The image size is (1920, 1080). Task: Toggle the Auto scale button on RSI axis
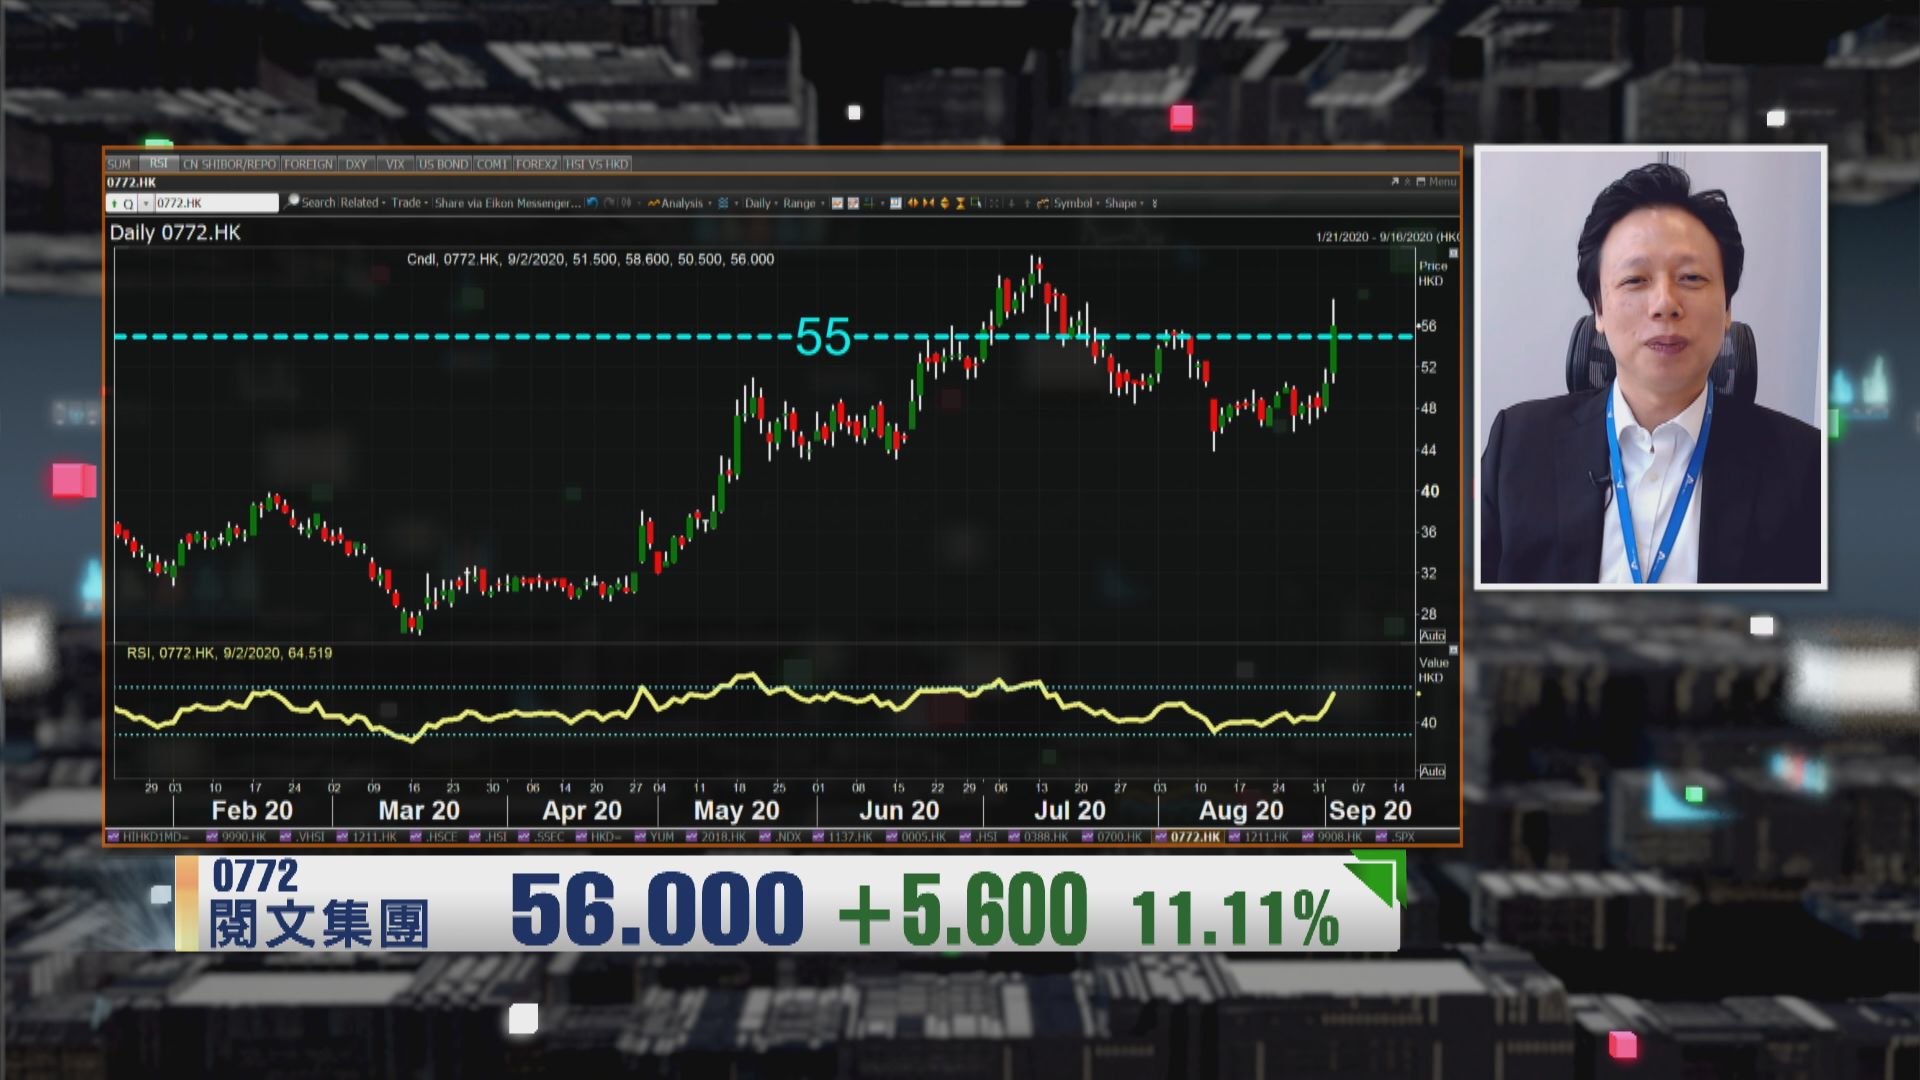click(x=1432, y=771)
